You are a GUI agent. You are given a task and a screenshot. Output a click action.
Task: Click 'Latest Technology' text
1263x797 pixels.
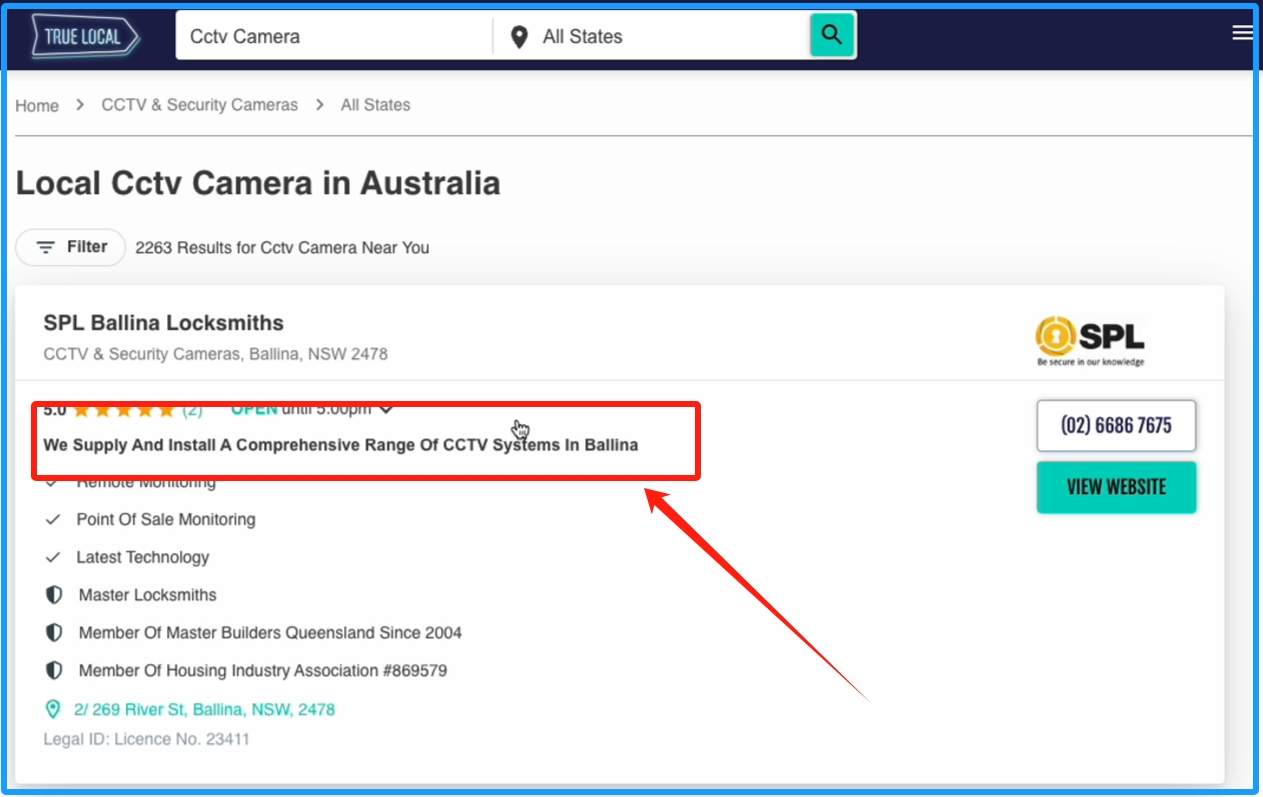pos(143,557)
